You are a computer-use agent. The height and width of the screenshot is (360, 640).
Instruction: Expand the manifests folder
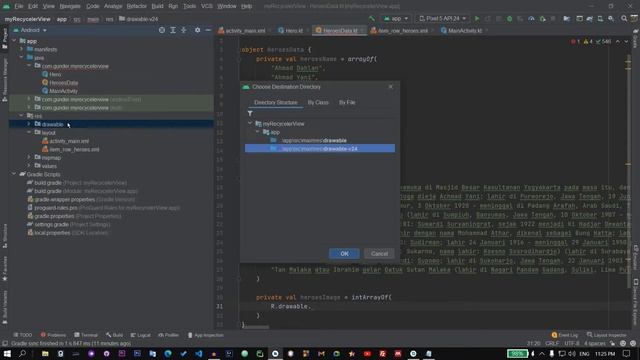[x=22, y=49]
